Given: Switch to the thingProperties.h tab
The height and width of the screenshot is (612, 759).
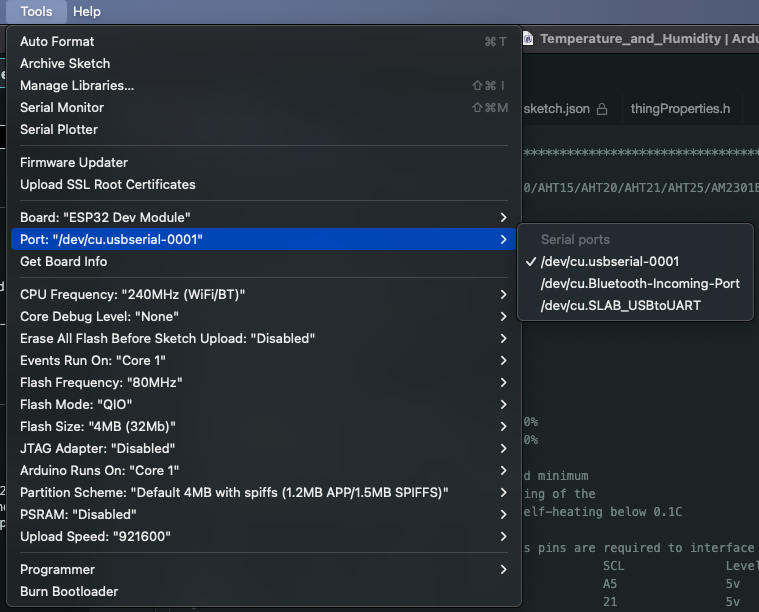Looking at the screenshot, I should pyautogui.click(x=680, y=109).
